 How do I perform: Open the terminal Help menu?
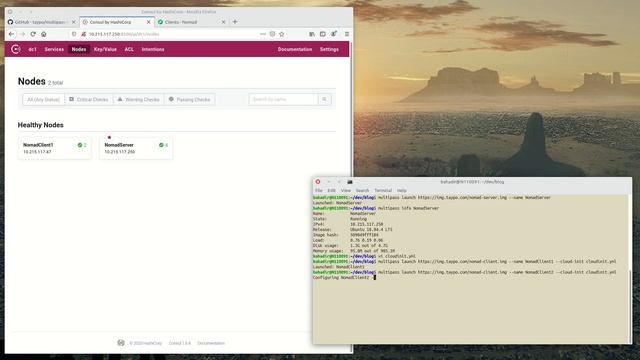[x=402, y=191]
